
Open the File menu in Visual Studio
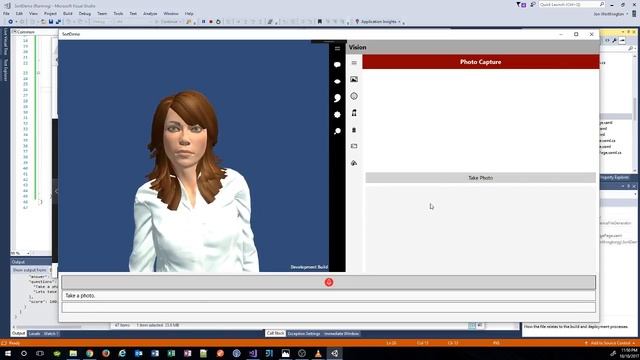pos(6,13)
